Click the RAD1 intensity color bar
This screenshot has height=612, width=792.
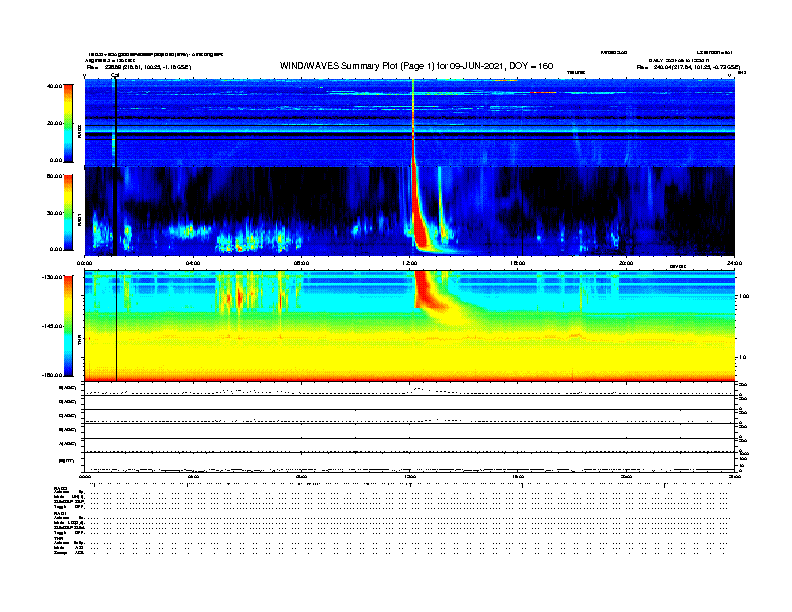pyautogui.click(x=68, y=212)
